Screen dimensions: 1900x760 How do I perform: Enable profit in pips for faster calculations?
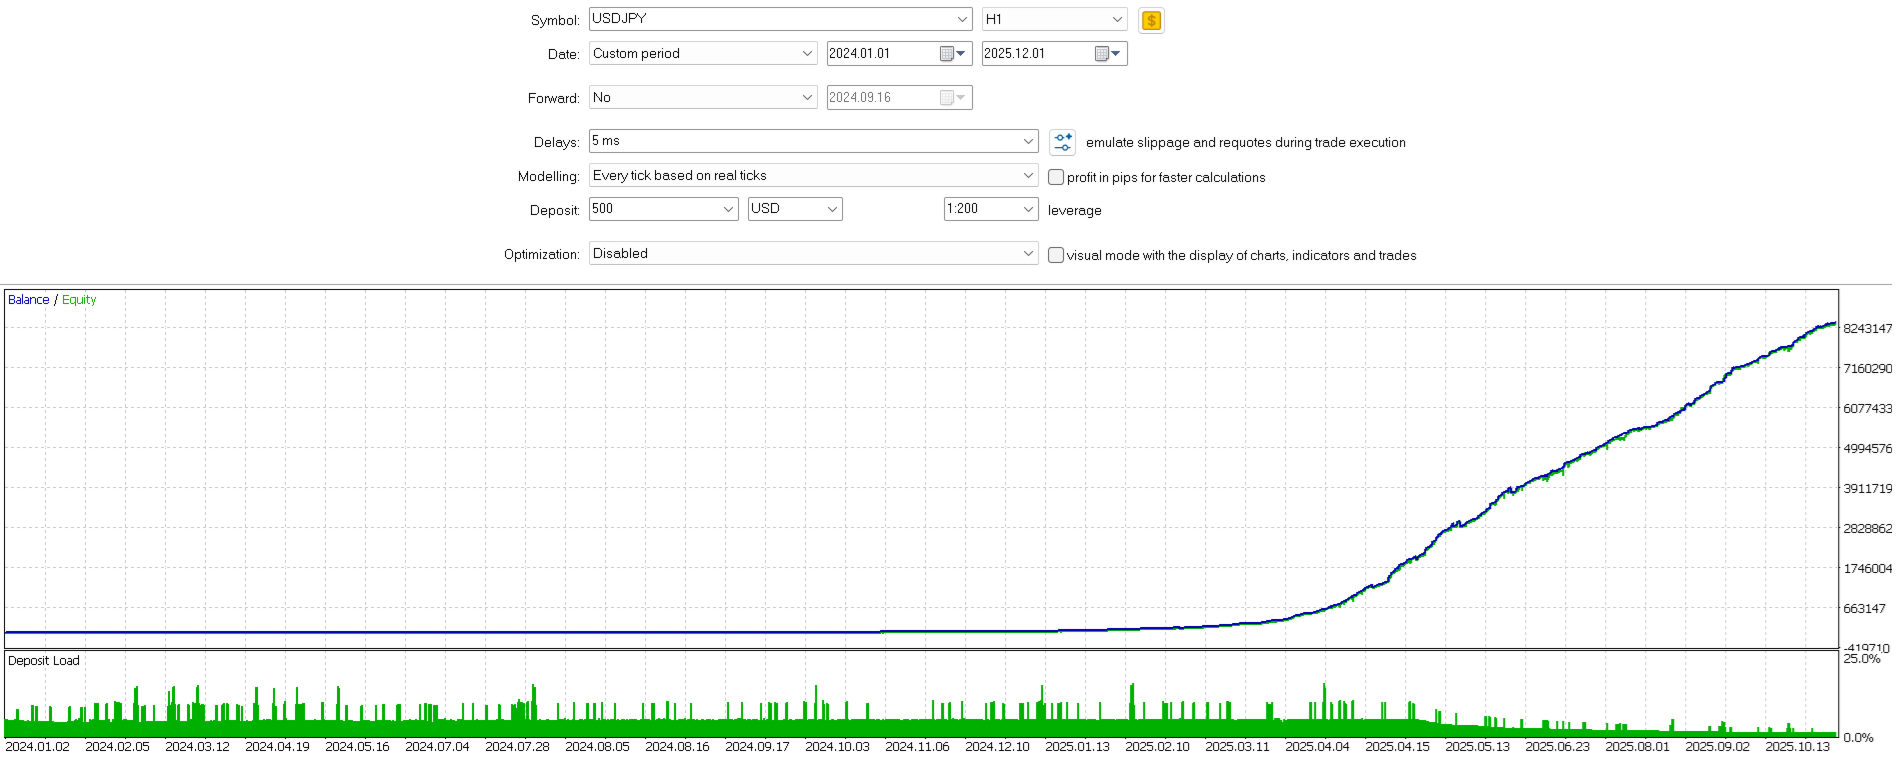point(1056,177)
